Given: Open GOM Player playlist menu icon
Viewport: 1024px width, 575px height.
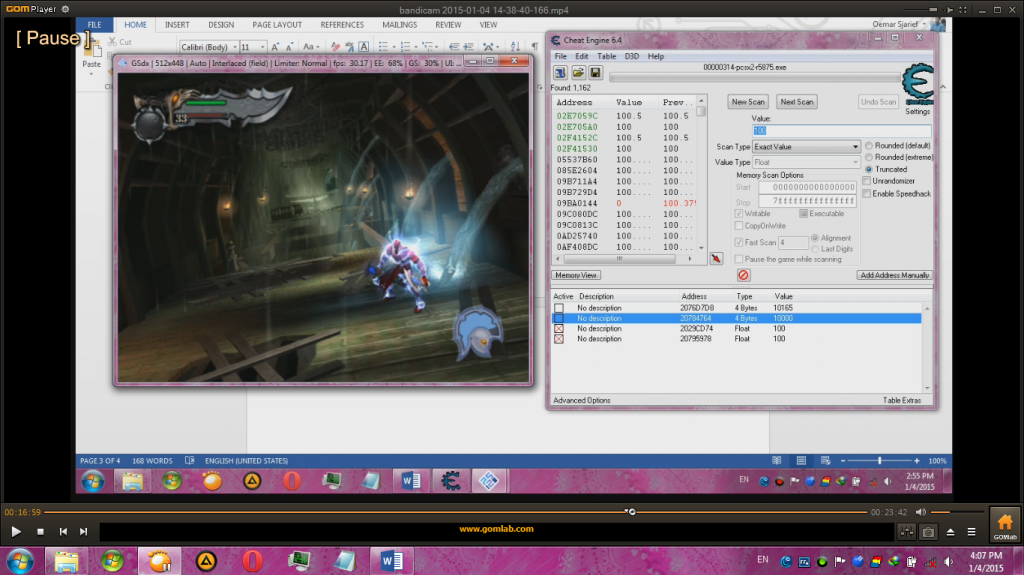Looking at the screenshot, I should (971, 533).
